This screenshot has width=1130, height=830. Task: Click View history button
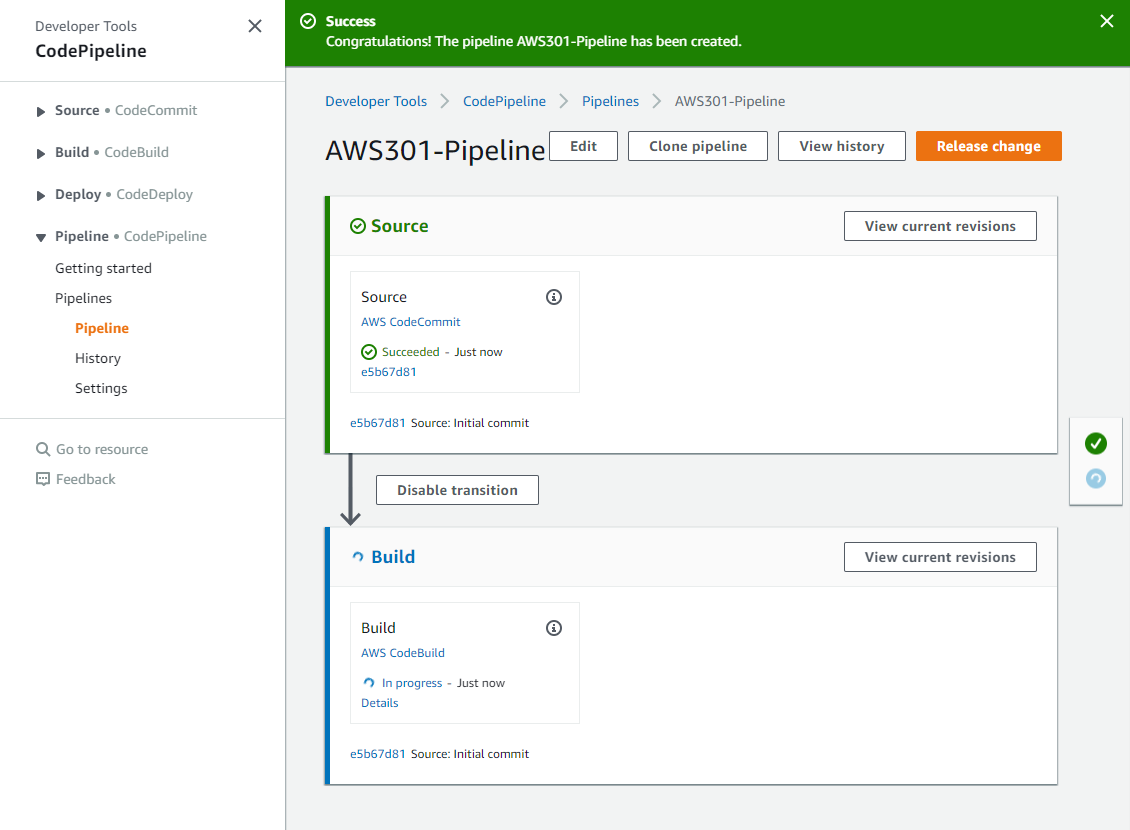841,146
